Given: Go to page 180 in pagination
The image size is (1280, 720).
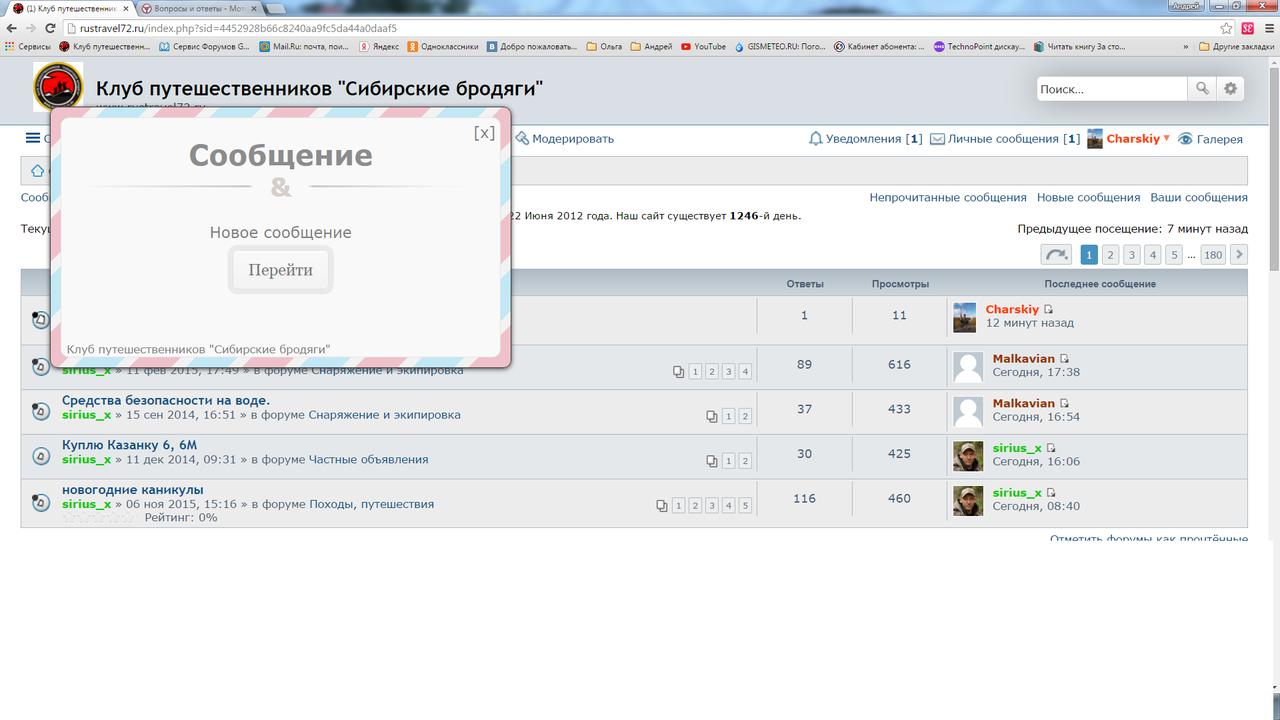Looking at the screenshot, I should [1212, 255].
